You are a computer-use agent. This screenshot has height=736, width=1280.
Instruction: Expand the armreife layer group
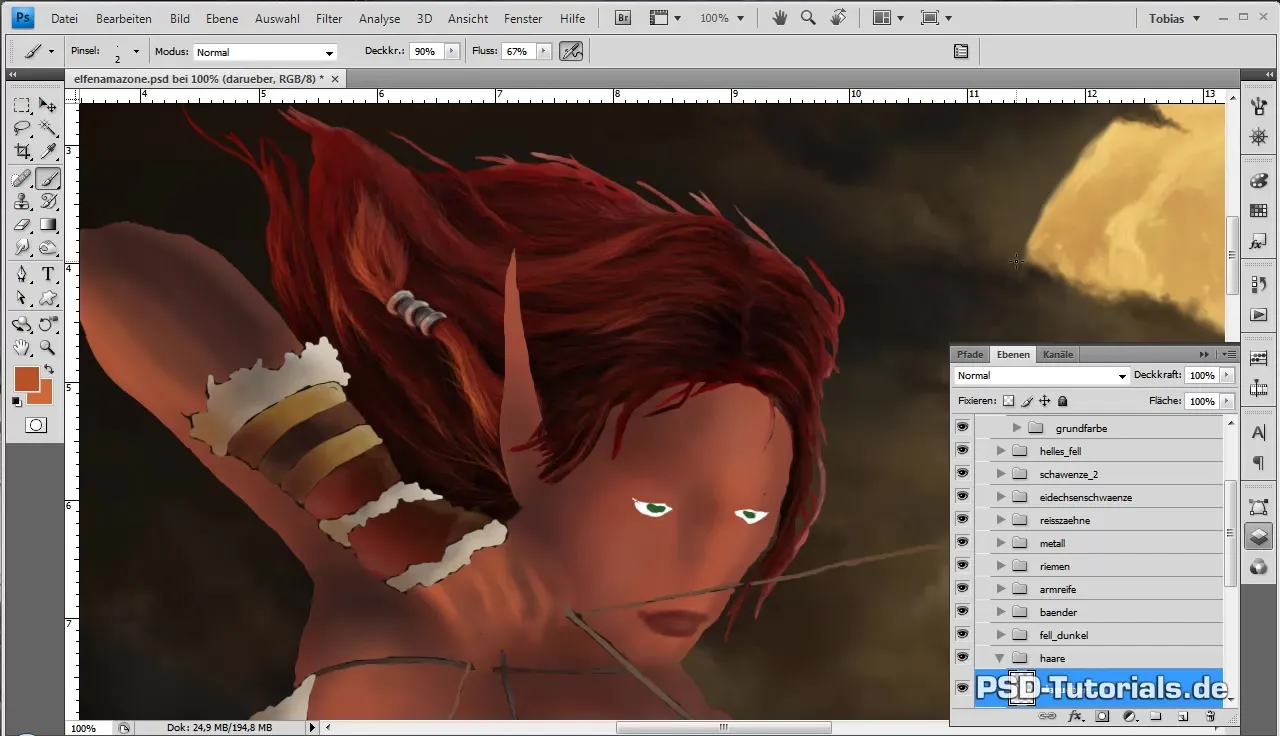(1000, 589)
